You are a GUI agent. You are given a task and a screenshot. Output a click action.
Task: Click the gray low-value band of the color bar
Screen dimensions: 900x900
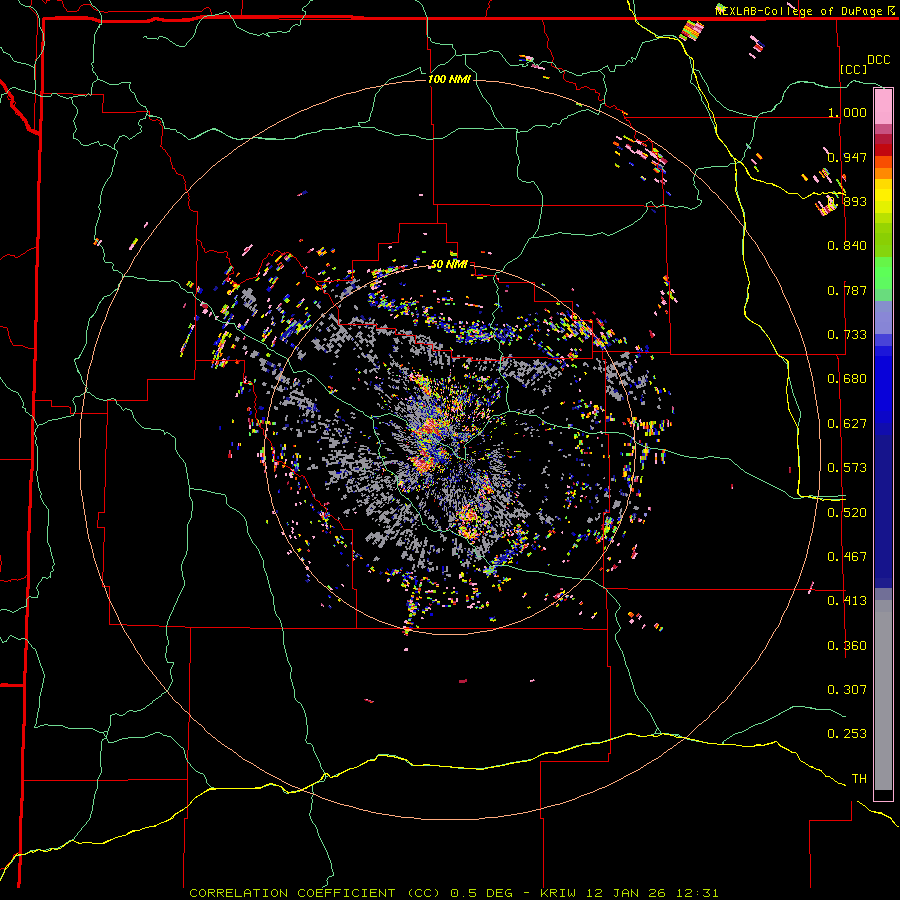(x=883, y=695)
